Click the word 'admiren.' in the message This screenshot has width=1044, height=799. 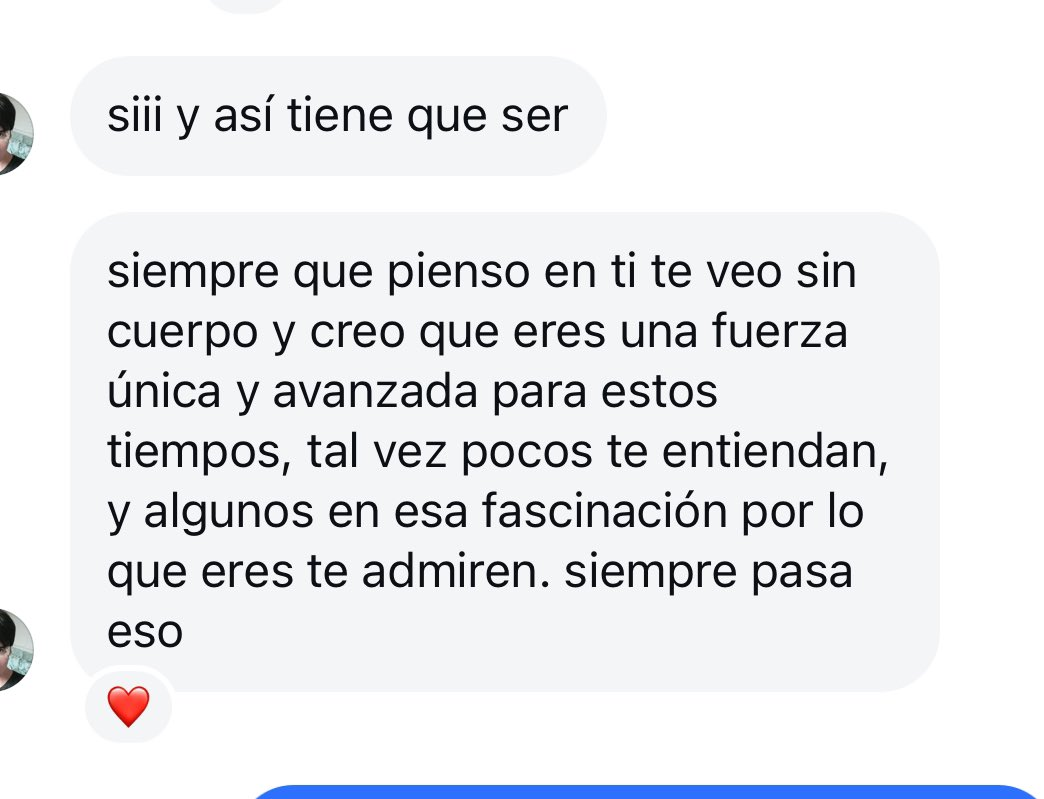coord(456,572)
